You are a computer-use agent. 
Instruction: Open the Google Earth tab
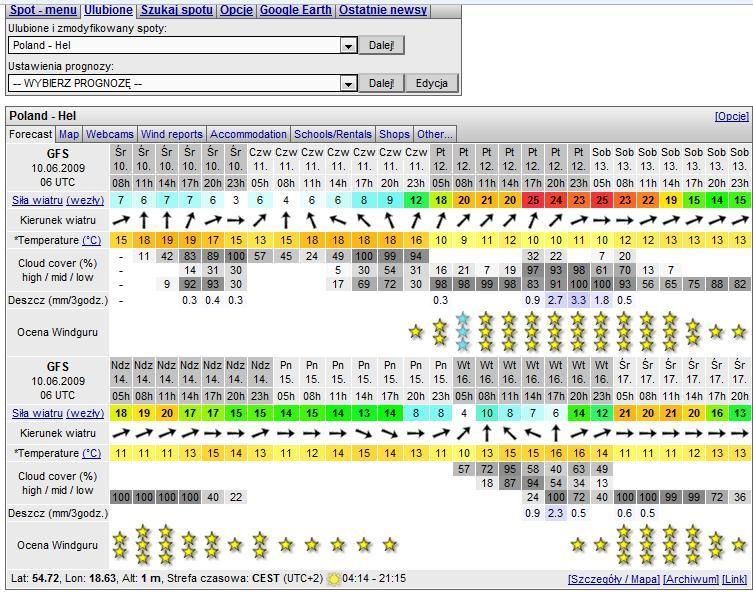click(x=296, y=10)
